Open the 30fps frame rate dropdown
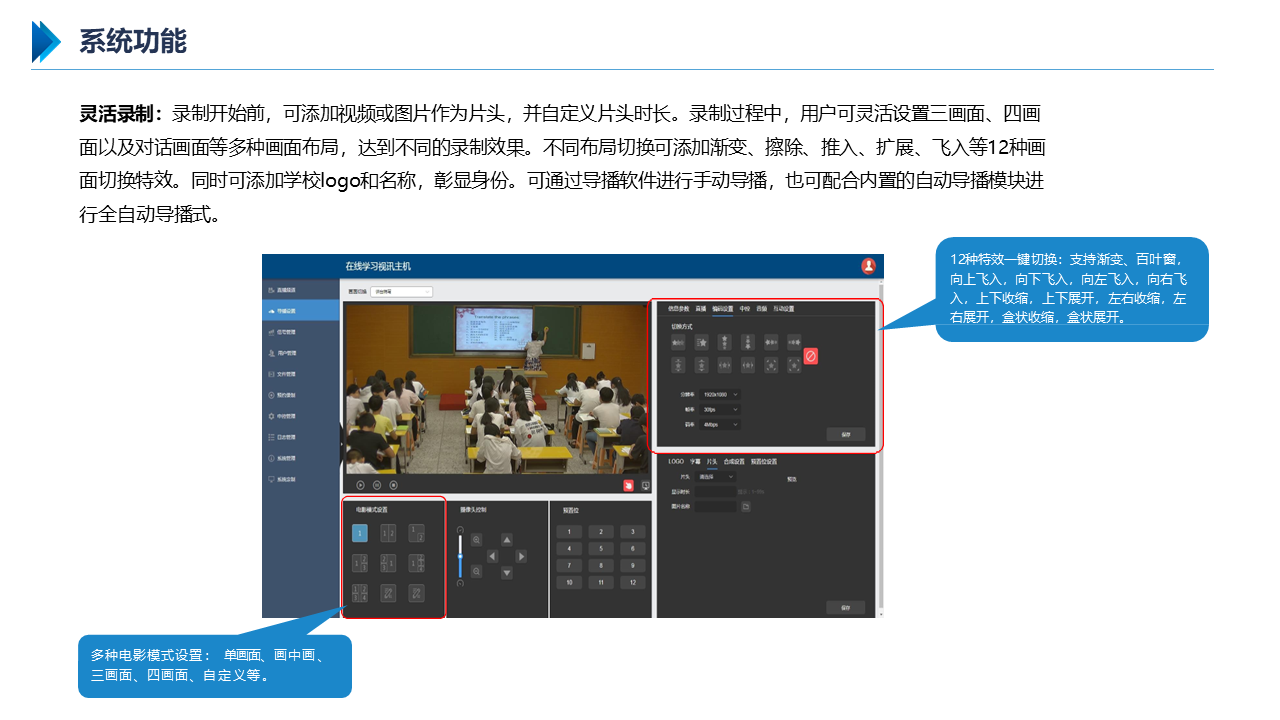 coord(720,410)
